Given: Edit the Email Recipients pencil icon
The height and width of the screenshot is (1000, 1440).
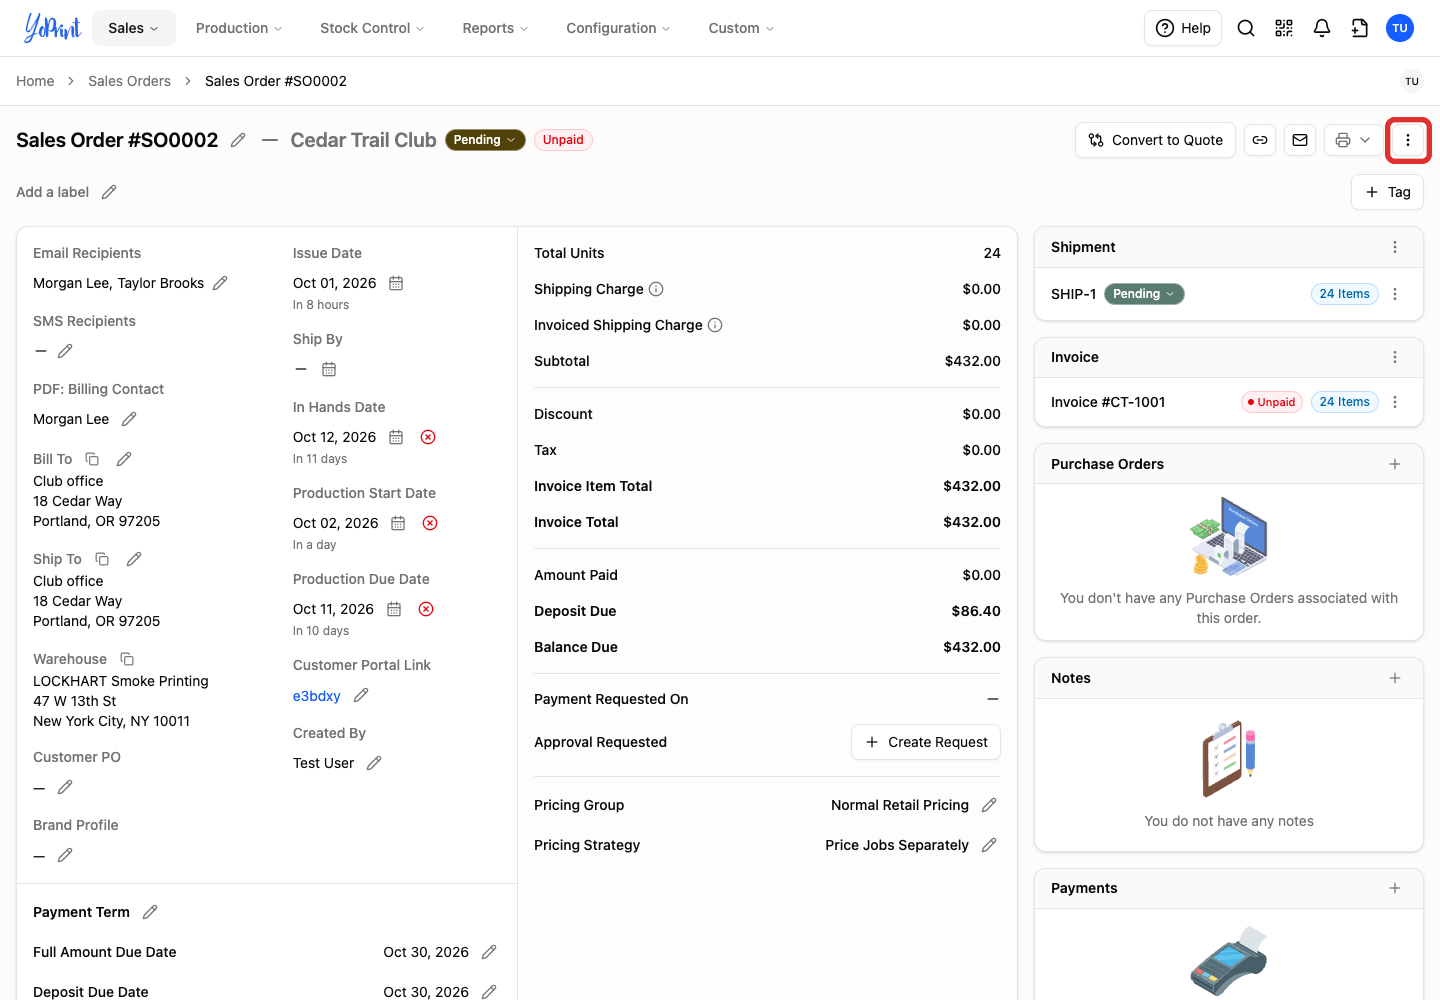Looking at the screenshot, I should point(220,283).
